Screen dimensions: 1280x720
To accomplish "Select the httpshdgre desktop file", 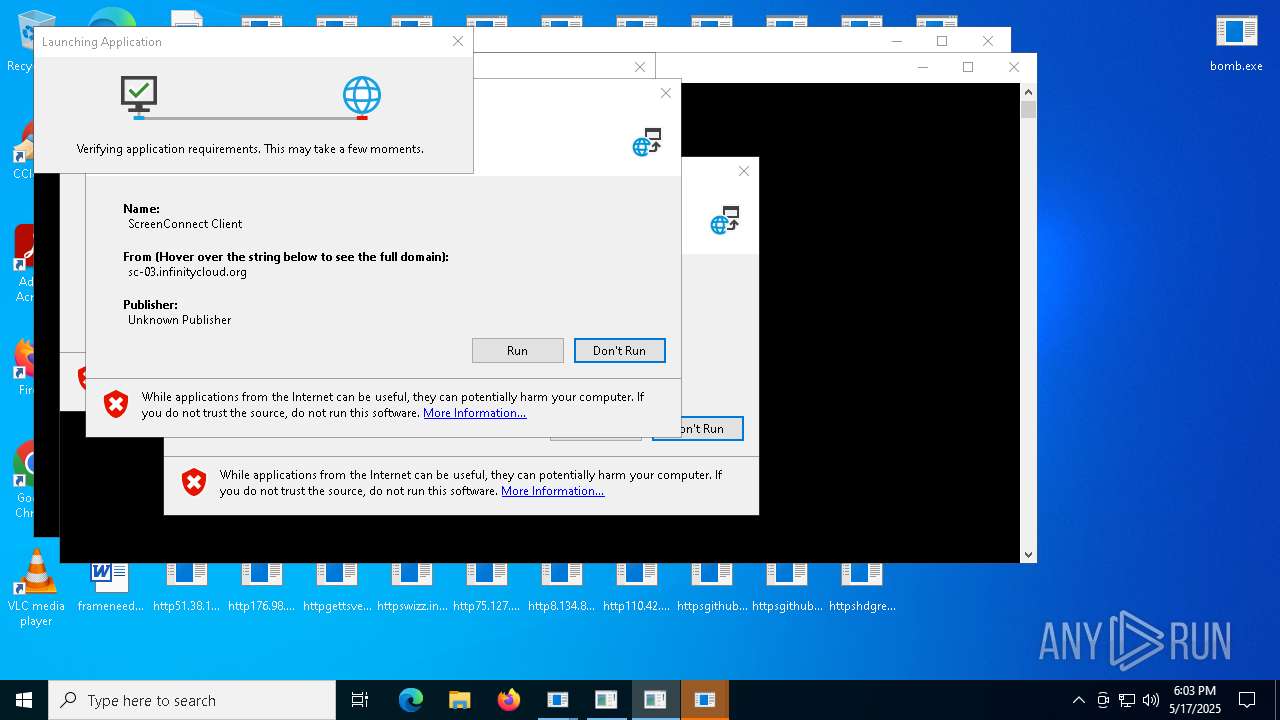I will [862, 588].
